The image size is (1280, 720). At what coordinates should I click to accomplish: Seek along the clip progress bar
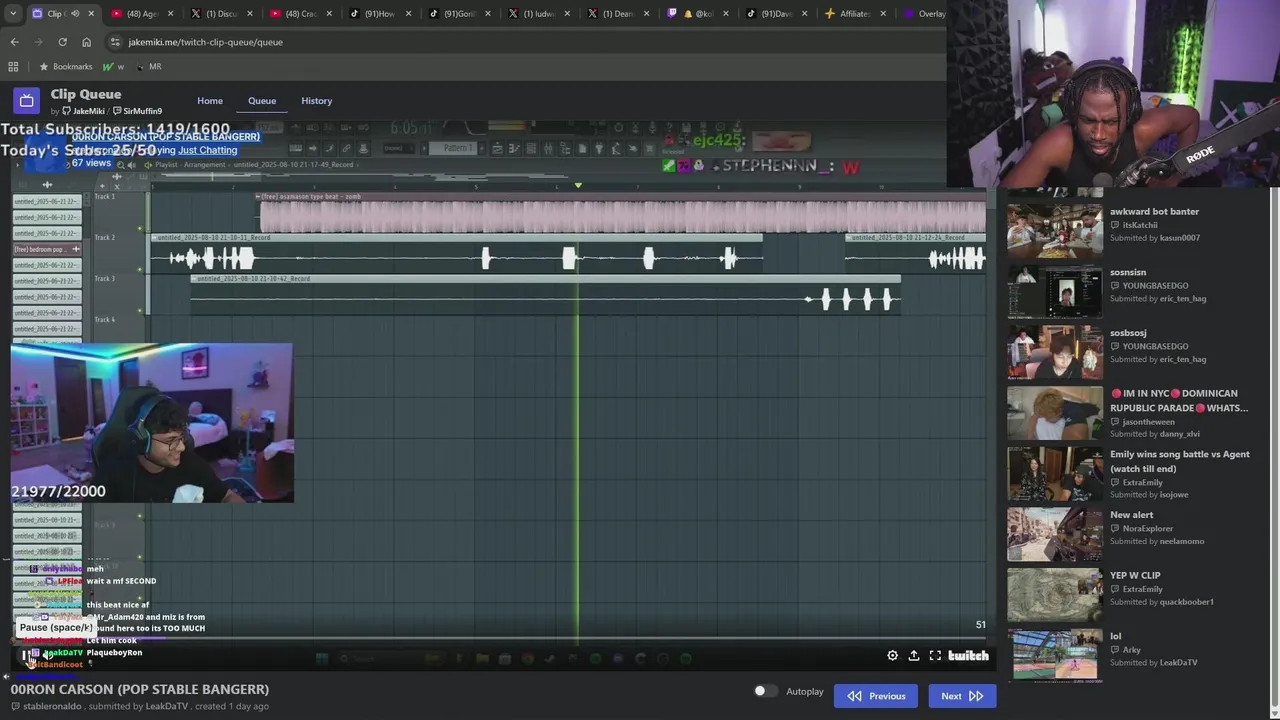click(498, 637)
